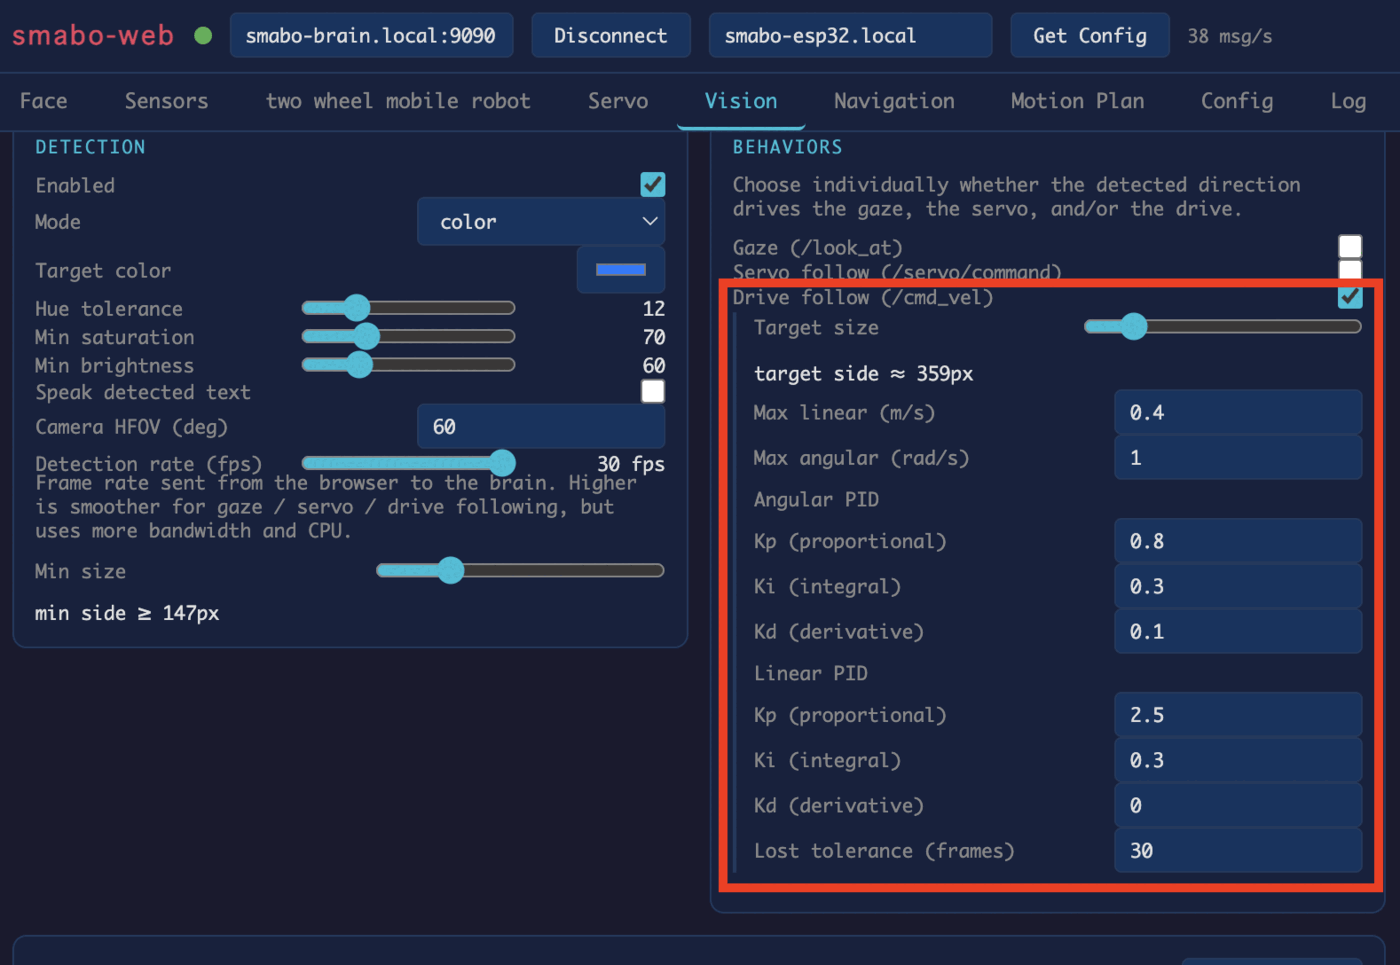Adjust the Min saturation slider

tap(408, 336)
